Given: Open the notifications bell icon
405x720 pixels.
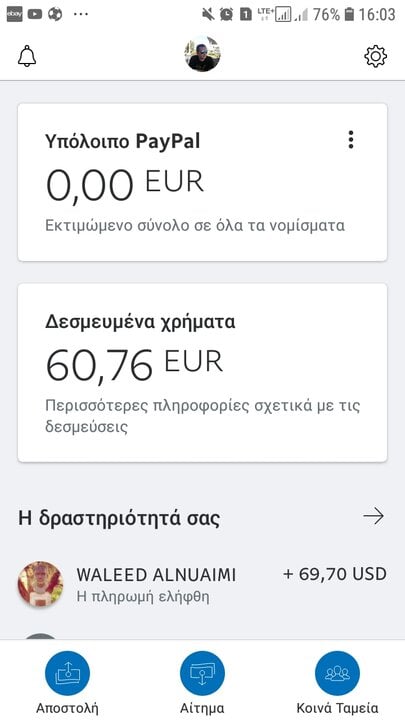Looking at the screenshot, I should click(x=27, y=56).
